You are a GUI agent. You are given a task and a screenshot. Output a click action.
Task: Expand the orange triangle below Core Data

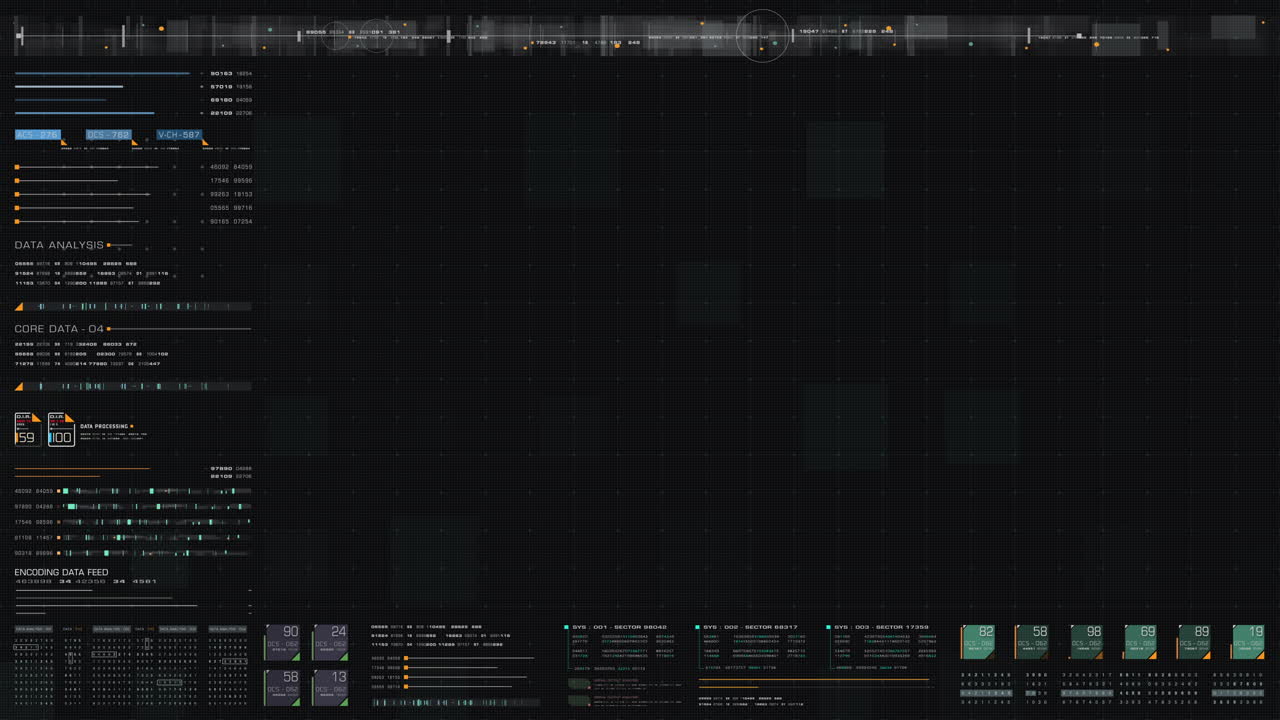pyautogui.click(x=19, y=386)
